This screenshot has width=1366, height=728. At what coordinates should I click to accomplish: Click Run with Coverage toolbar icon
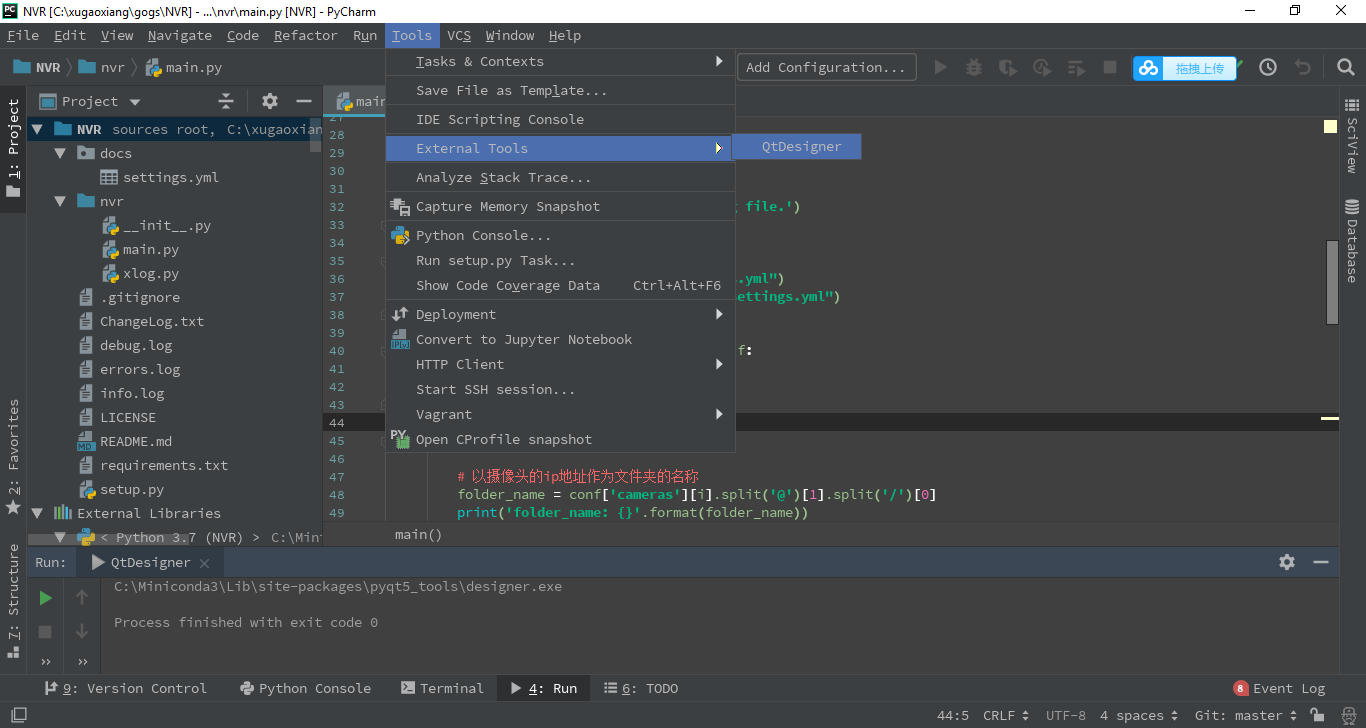point(1008,68)
